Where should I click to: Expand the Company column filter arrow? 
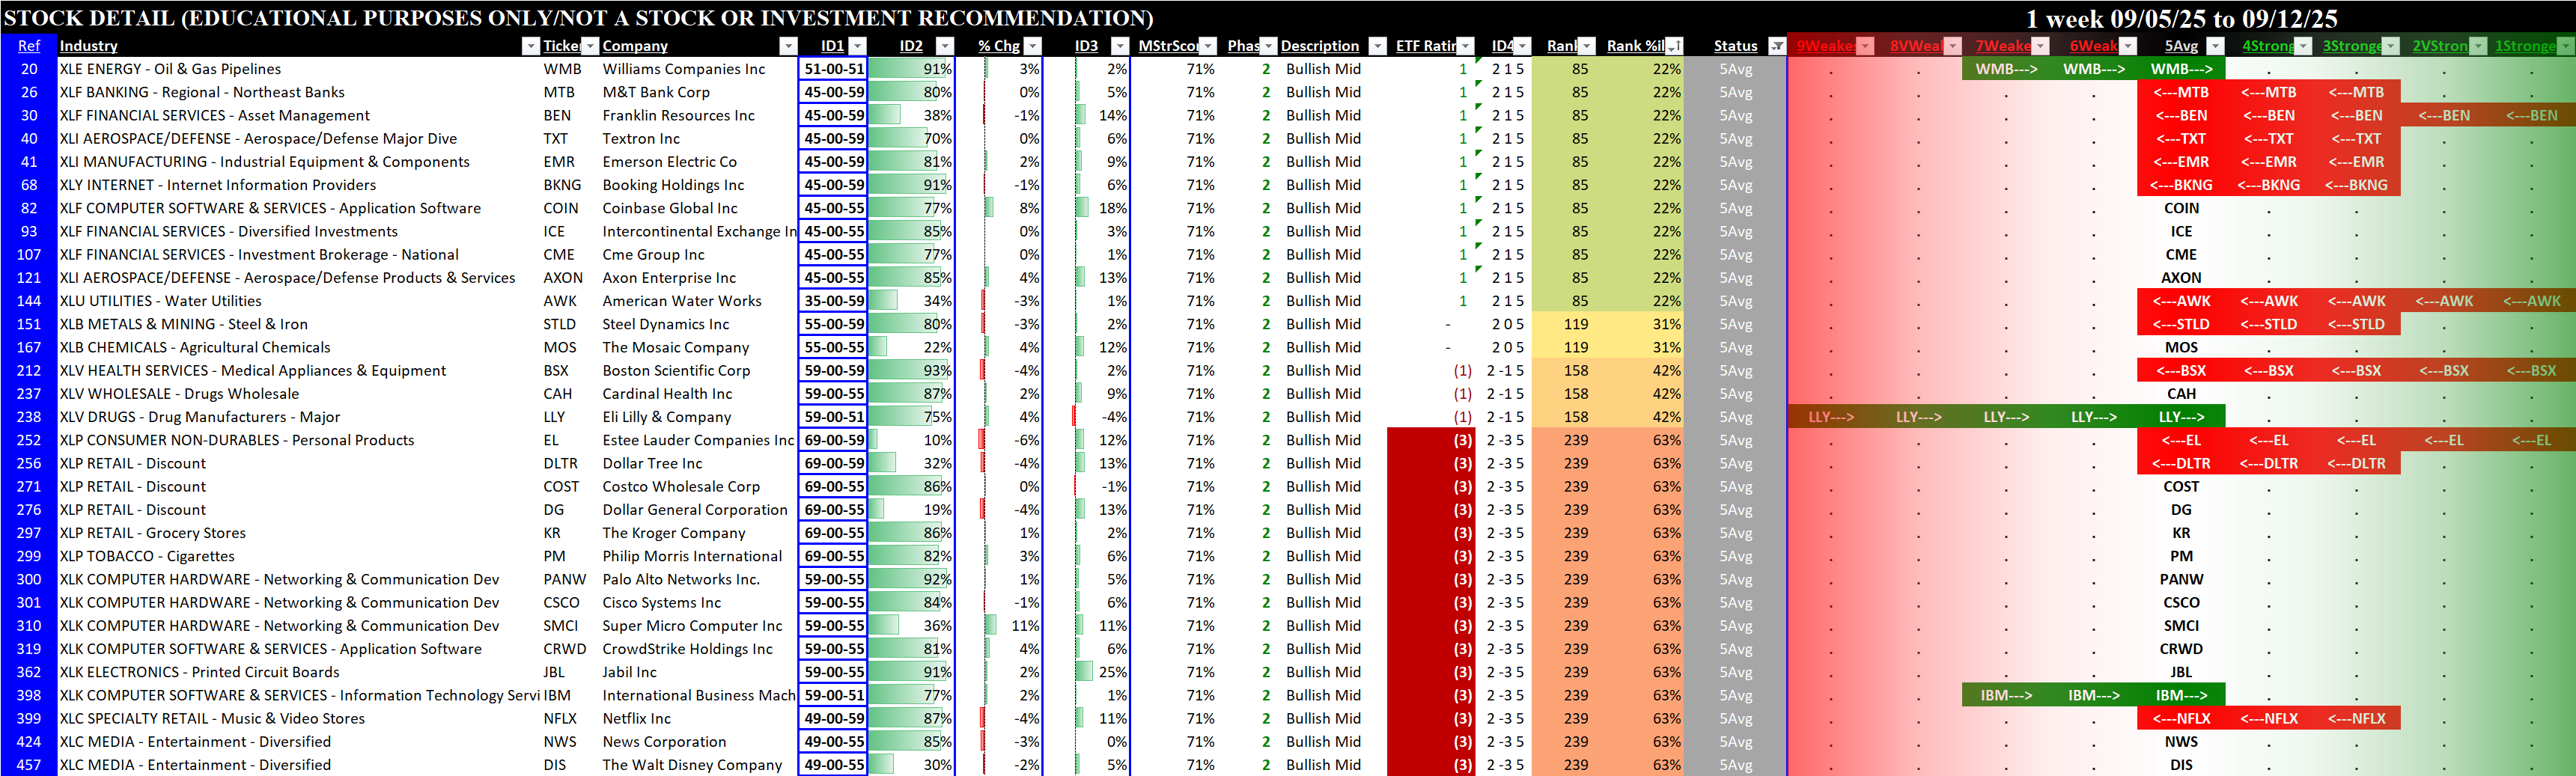(x=788, y=46)
